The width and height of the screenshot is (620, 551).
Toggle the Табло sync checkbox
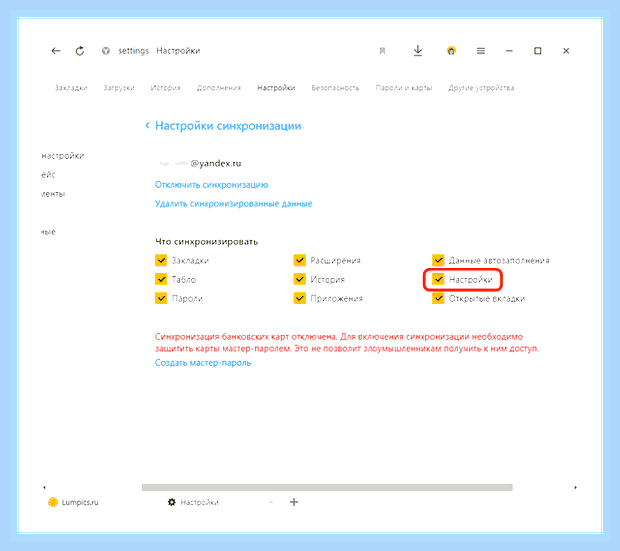pyautogui.click(x=161, y=279)
